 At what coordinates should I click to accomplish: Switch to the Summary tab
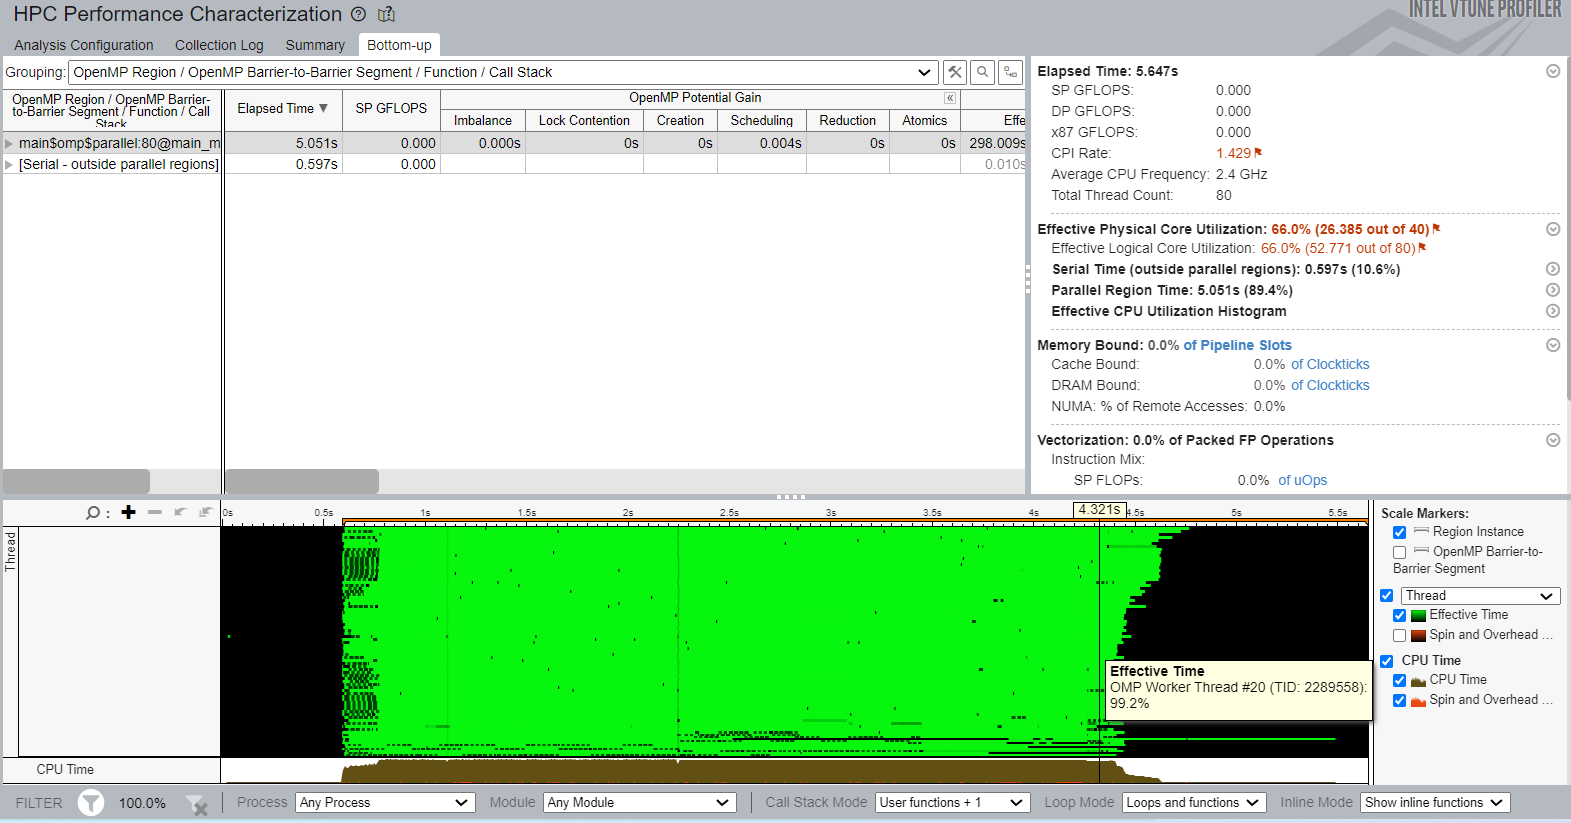[315, 45]
